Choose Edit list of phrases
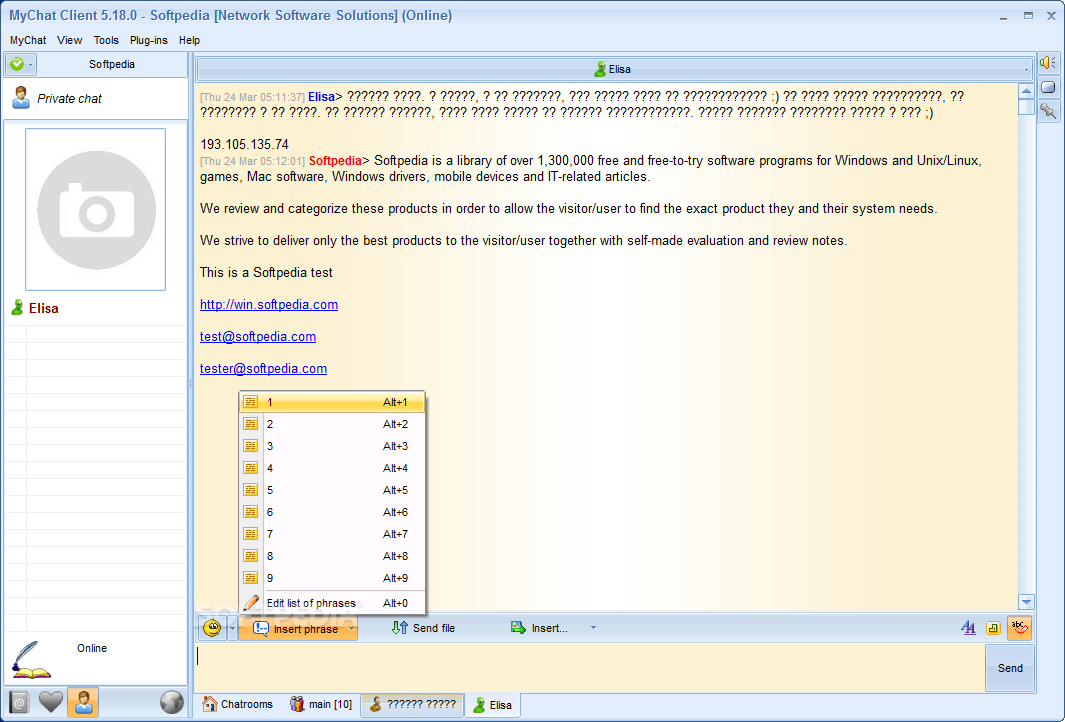 332,602
